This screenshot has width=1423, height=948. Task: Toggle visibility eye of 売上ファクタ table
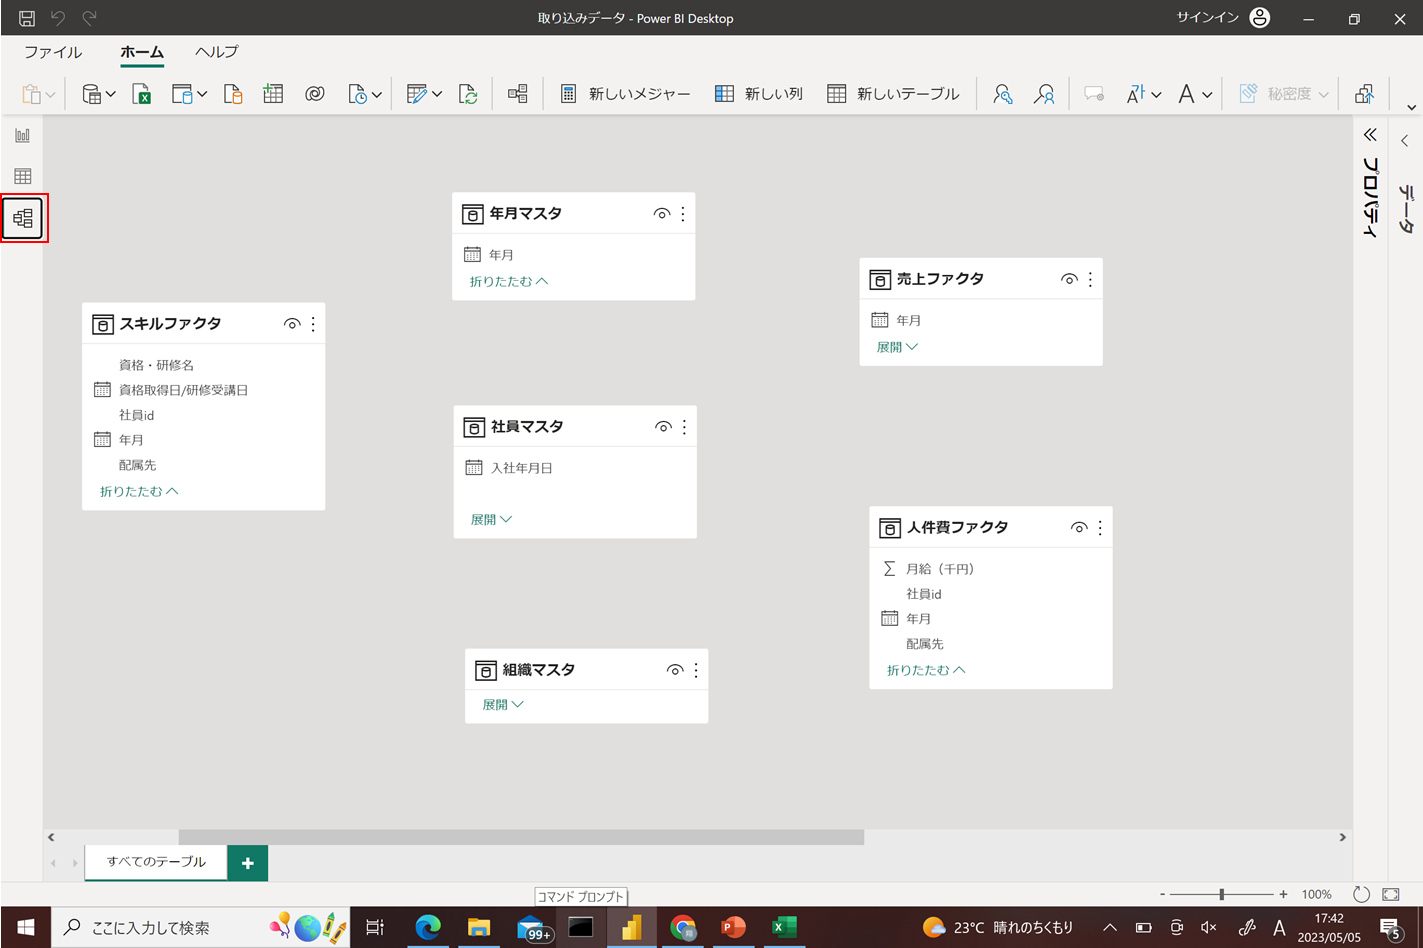pos(1068,280)
